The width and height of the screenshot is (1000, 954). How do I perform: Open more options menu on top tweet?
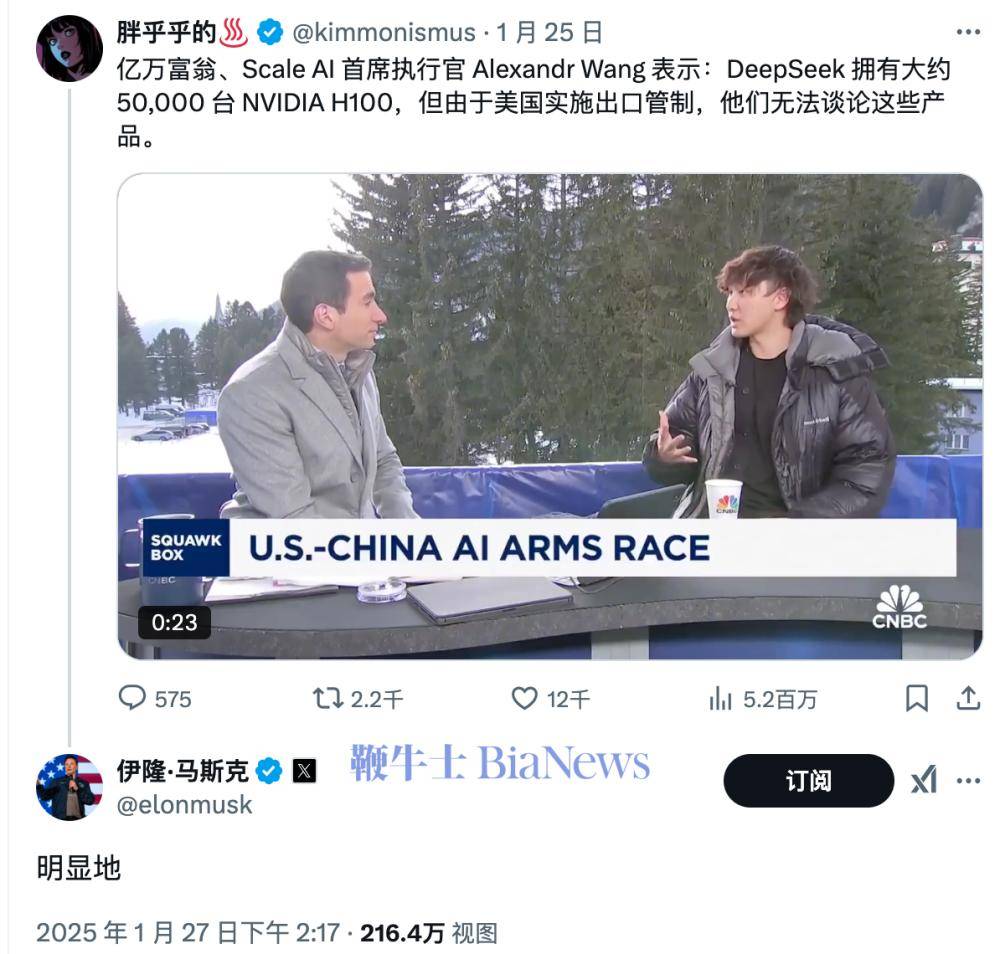pyautogui.click(x=968, y=32)
